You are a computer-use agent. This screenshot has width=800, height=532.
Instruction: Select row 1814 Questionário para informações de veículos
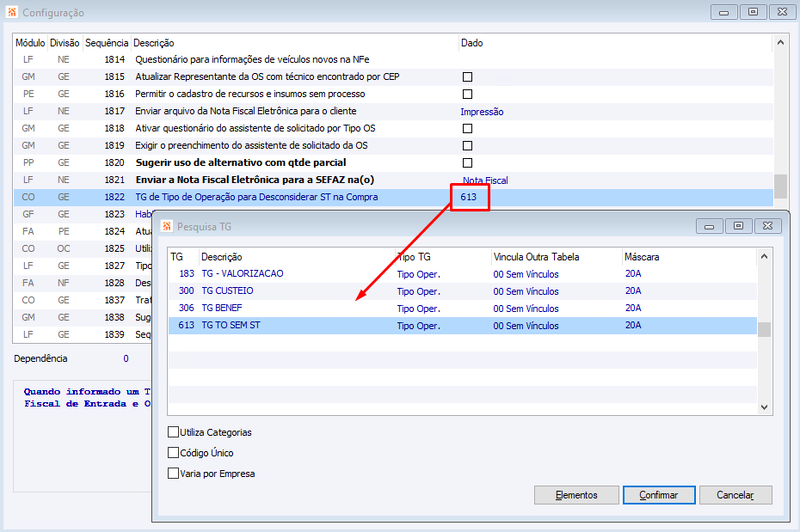[393, 60]
